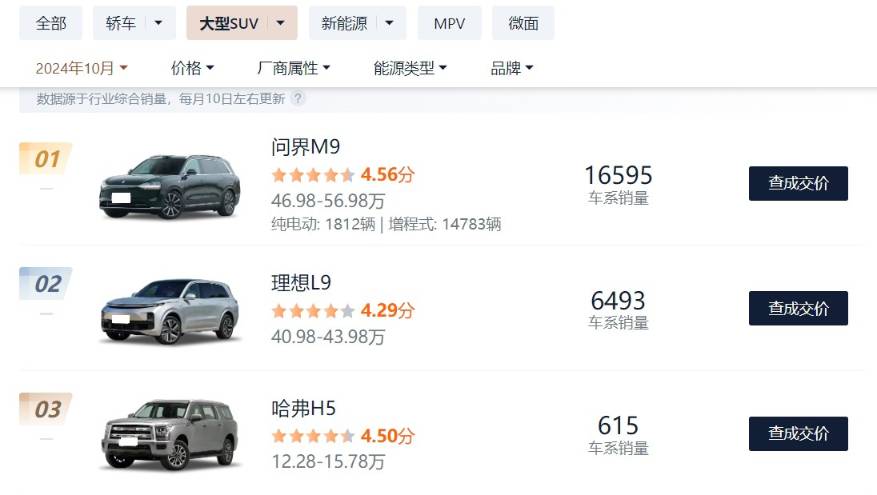The height and width of the screenshot is (495, 877).
Task: Open the 2024年10月 date dropdown
Action: tap(82, 68)
